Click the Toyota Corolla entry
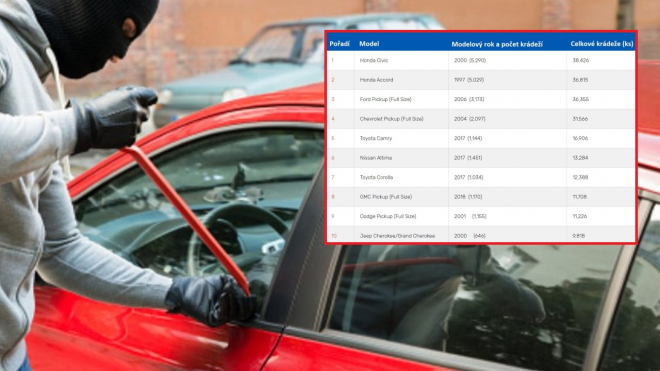Screen dimensions: 660x371 (x=376, y=177)
